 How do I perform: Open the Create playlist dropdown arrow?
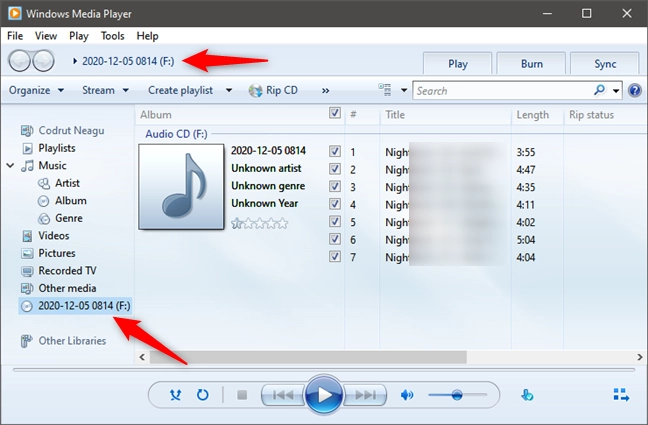[229, 90]
